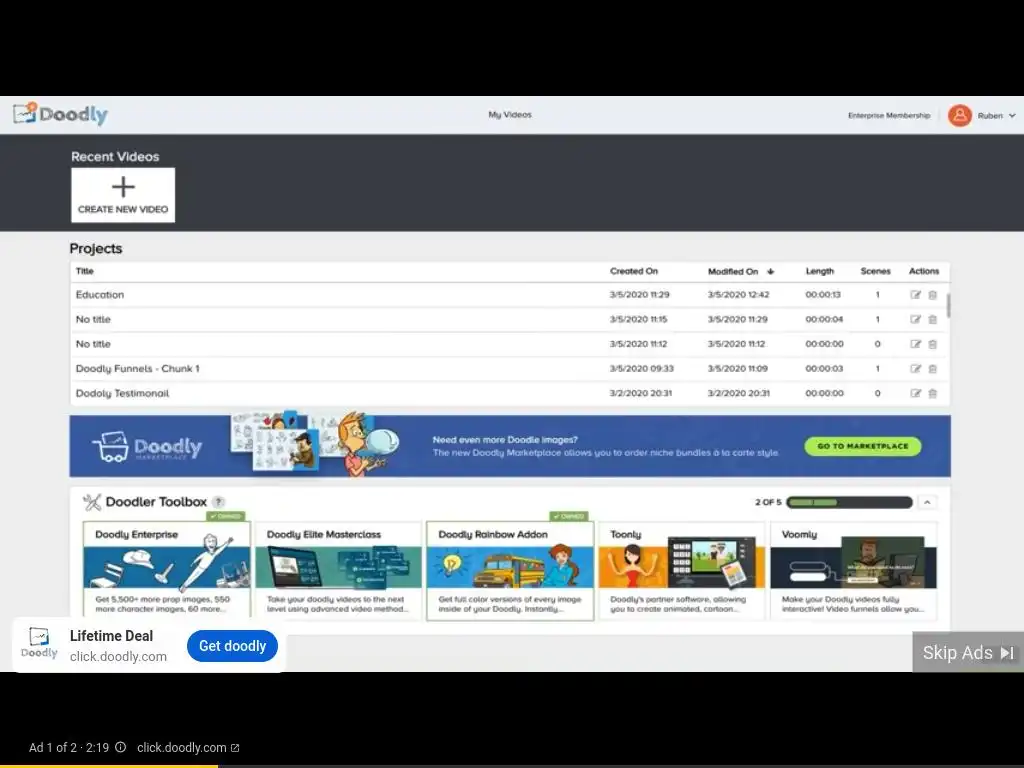The image size is (1024, 768).
Task: Select the 00:00:13 length cell
Action: click(823, 295)
